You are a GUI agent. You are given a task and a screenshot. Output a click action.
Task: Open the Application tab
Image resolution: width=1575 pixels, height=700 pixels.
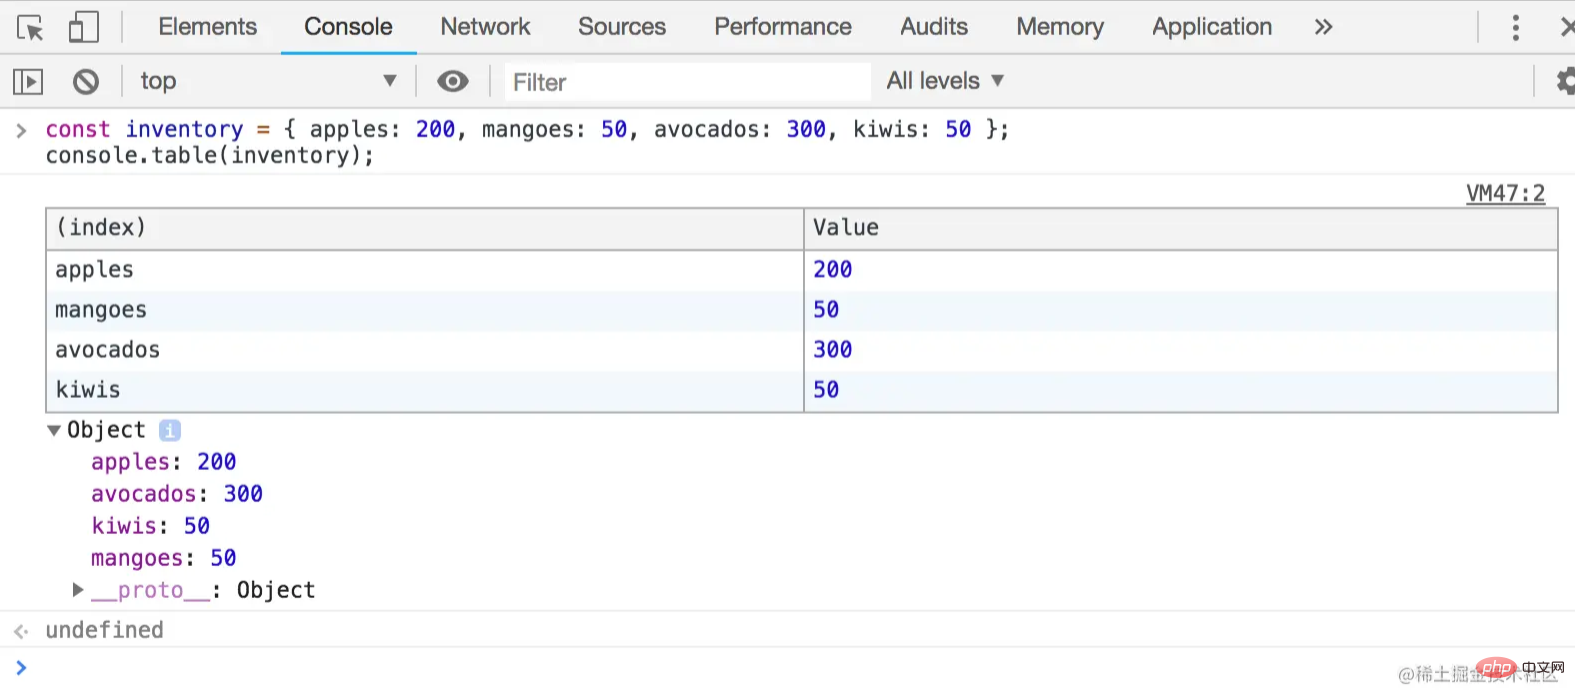point(1212,27)
